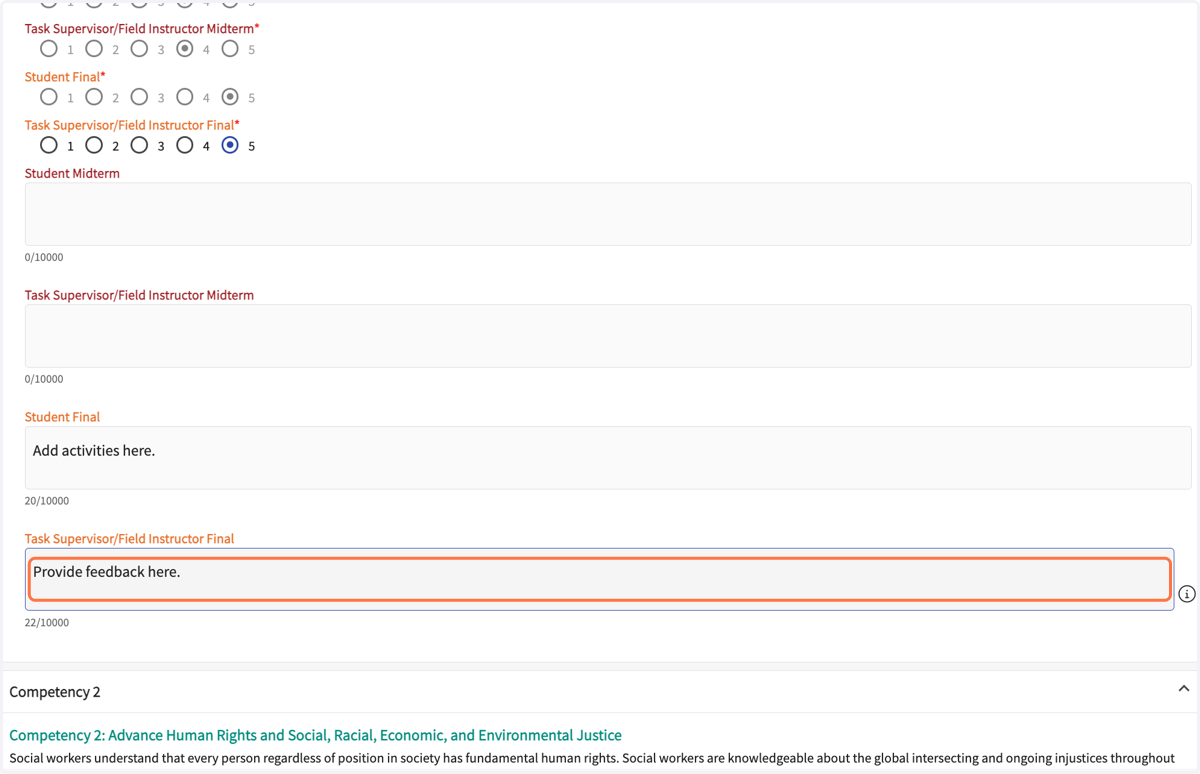
Task: Choose rating 2 for Student Final
Action: [94, 97]
